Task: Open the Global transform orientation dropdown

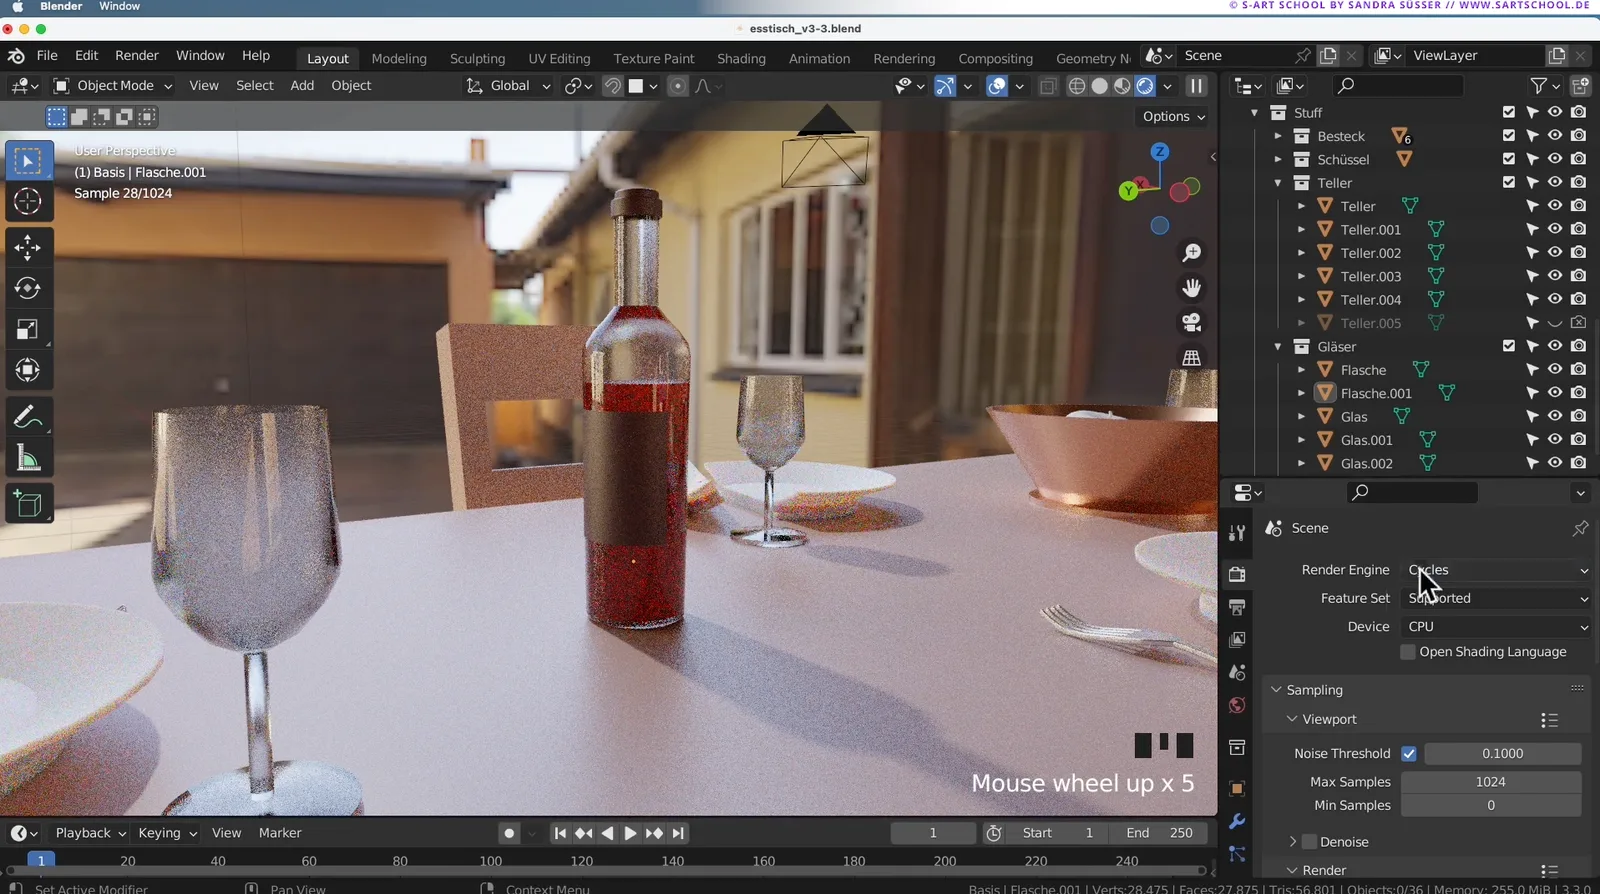Action: 509,86
